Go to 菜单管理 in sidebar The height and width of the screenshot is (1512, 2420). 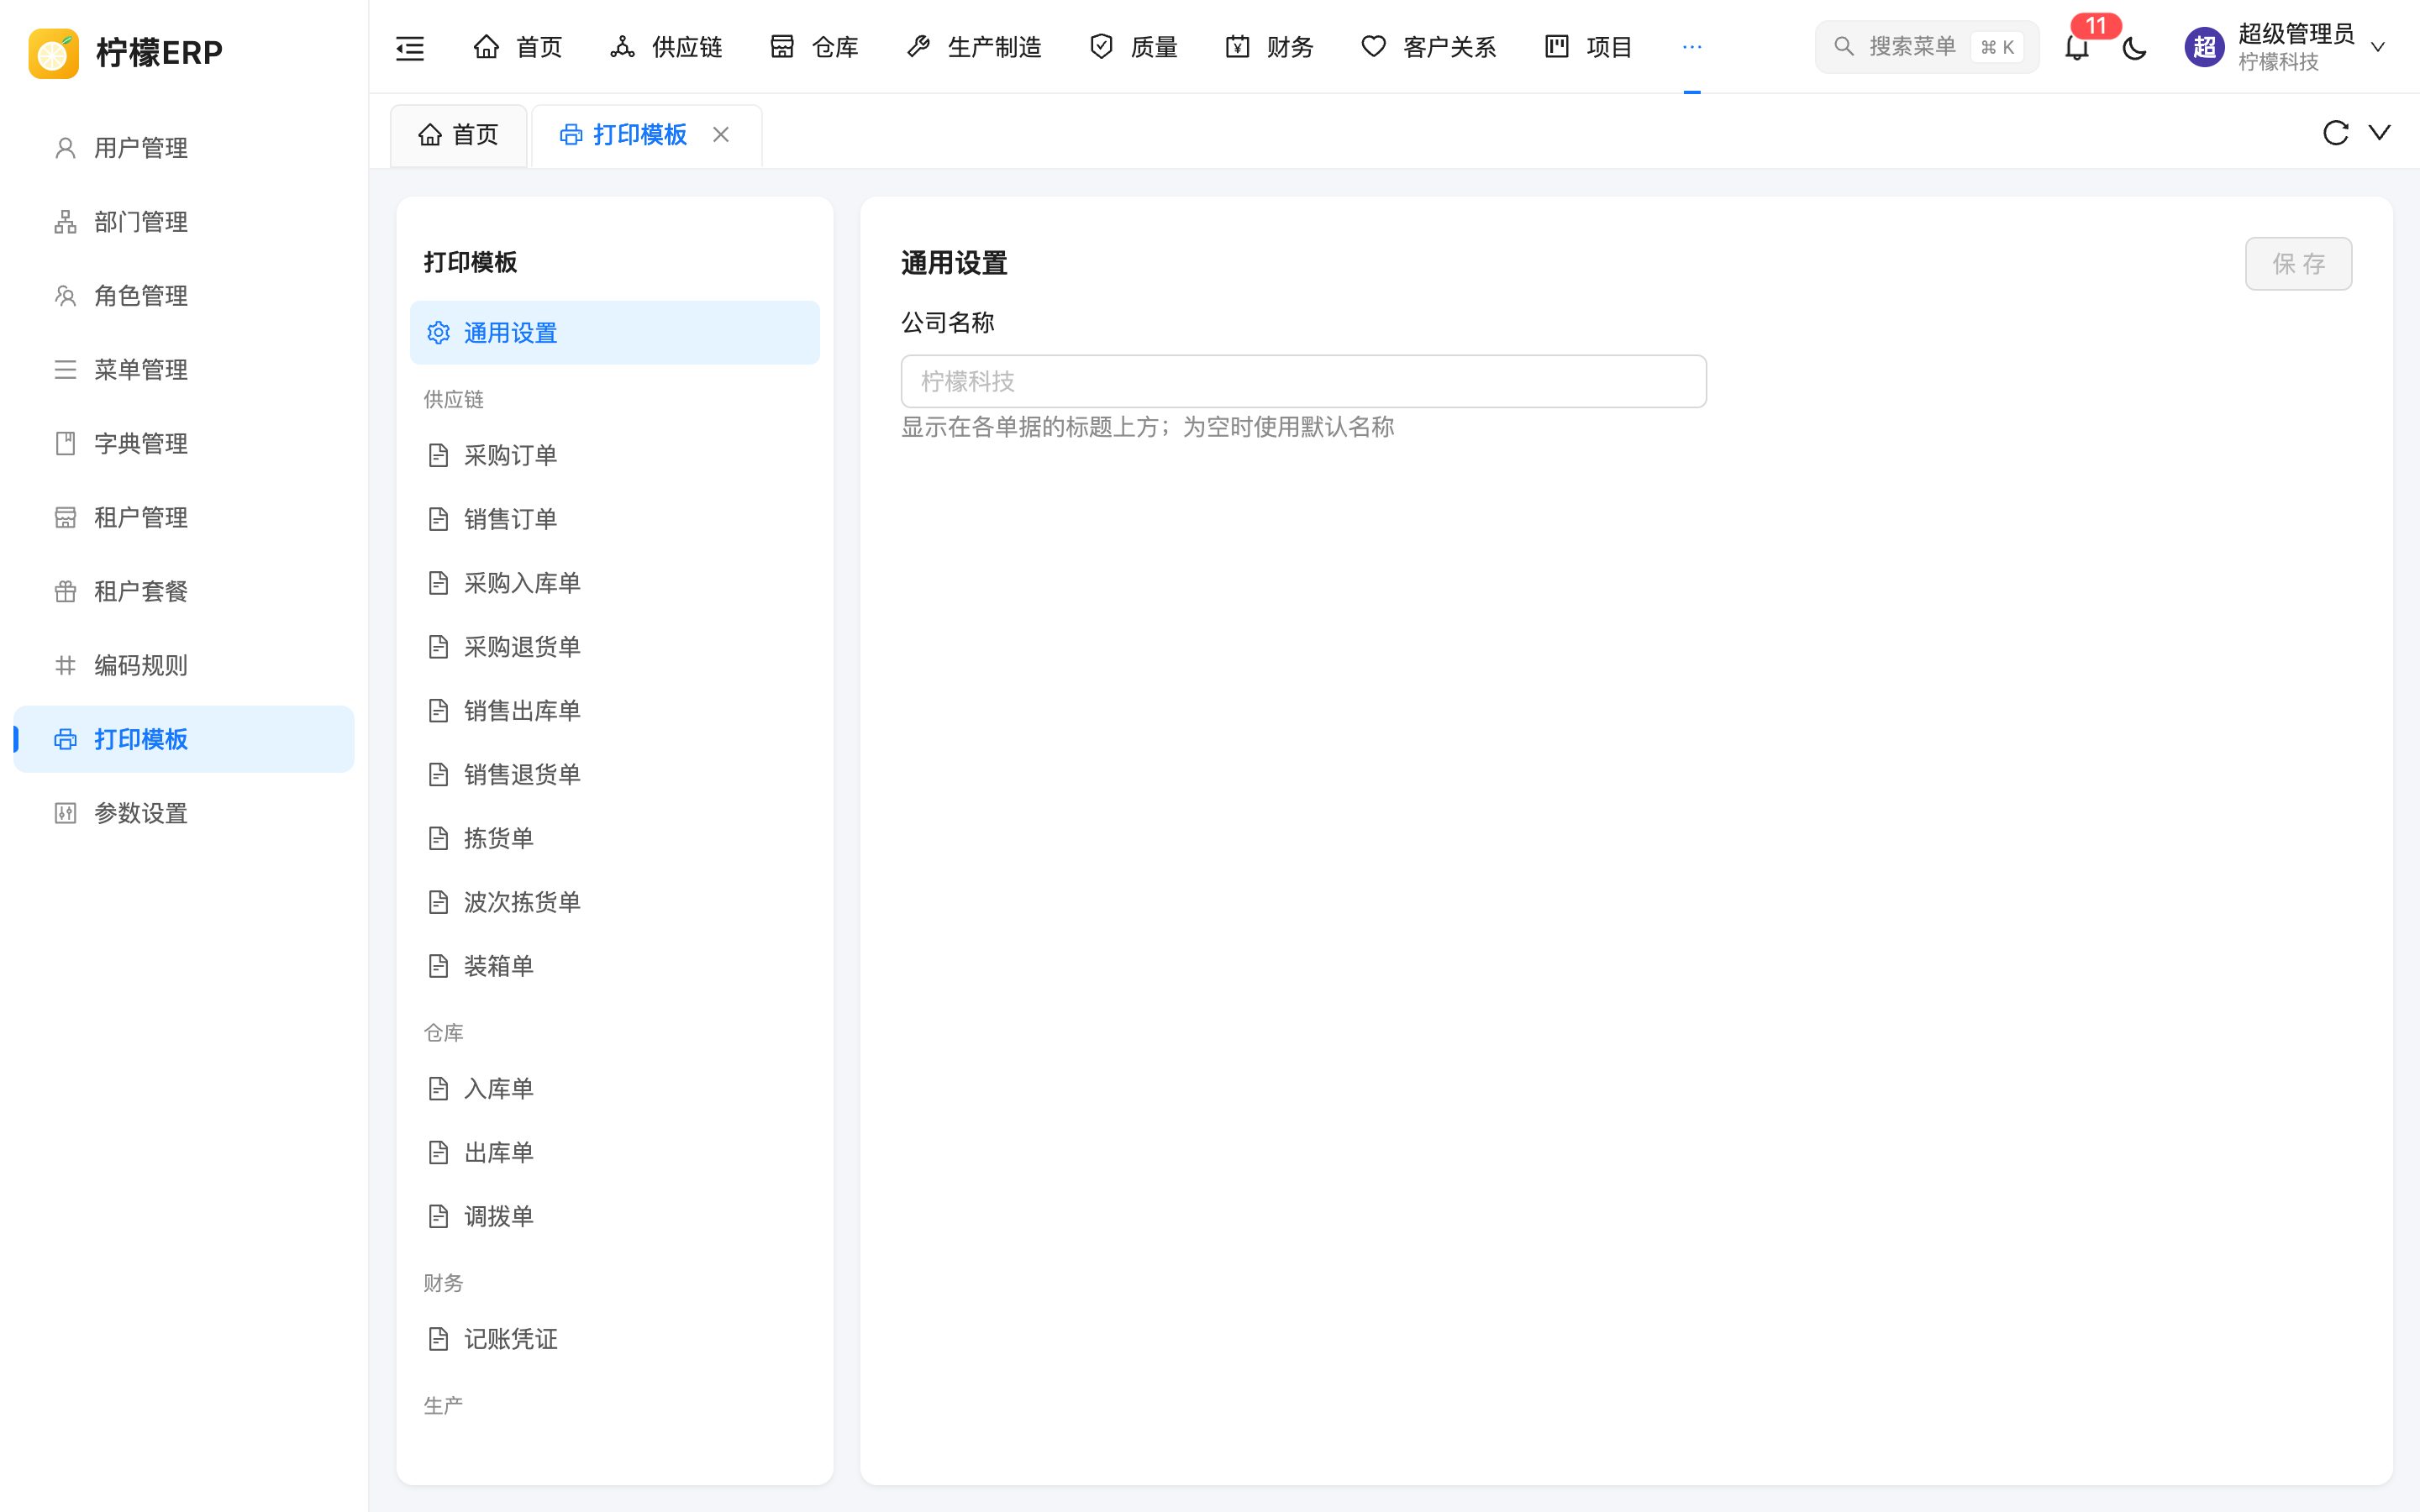click(184, 370)
